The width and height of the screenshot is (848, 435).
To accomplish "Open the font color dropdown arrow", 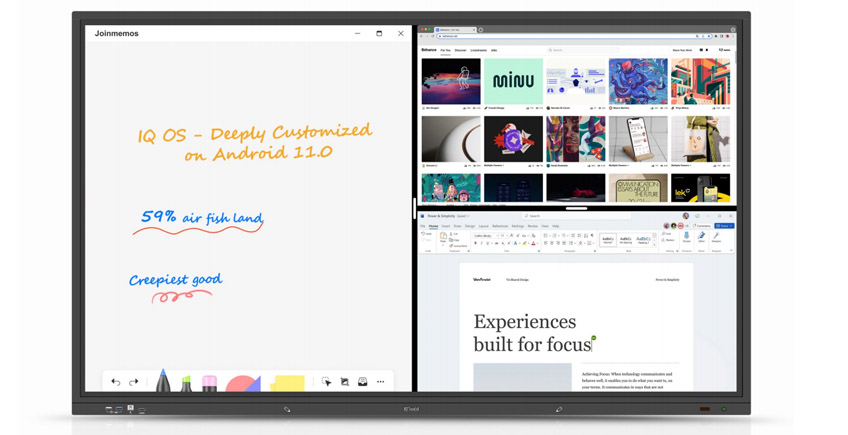I will 536,243.
